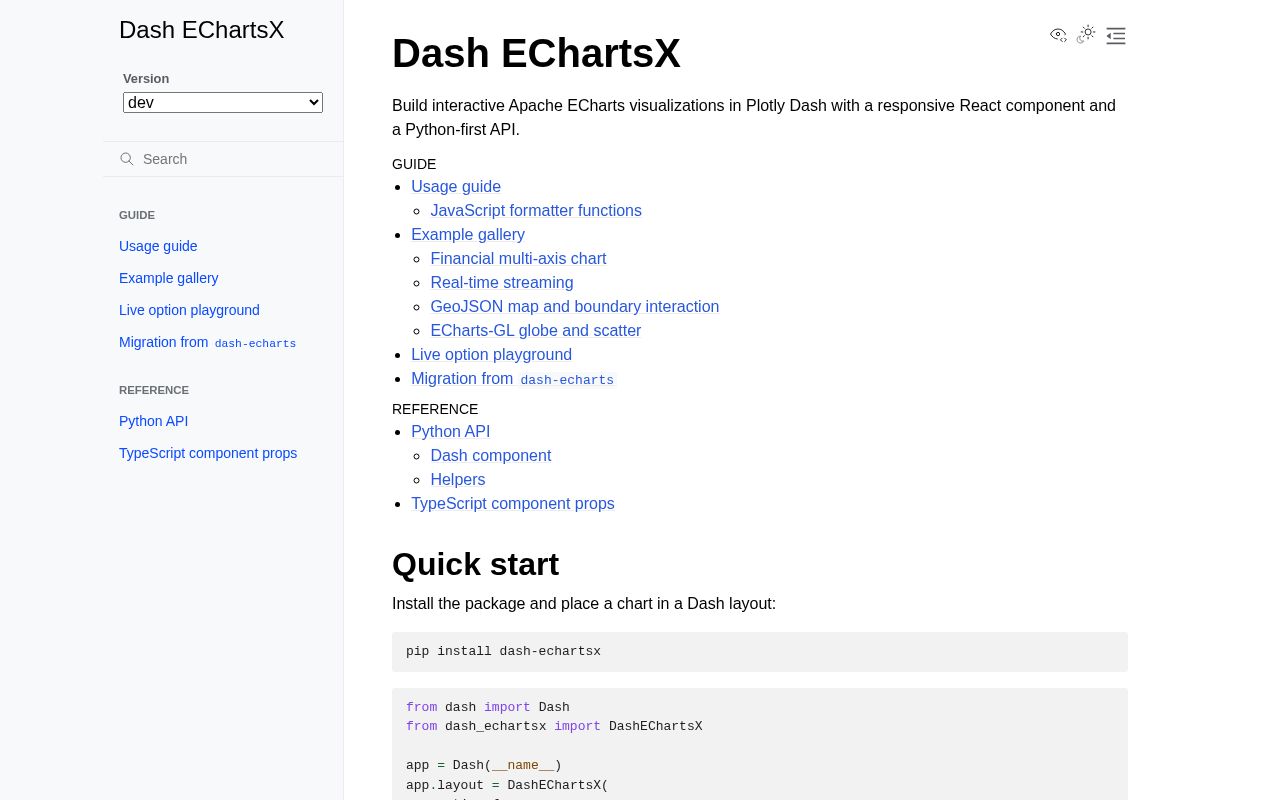Follow Migration from dash-echarts link in page contents
The height and width of the screenshot is (800, 1280).
point(512,379)
